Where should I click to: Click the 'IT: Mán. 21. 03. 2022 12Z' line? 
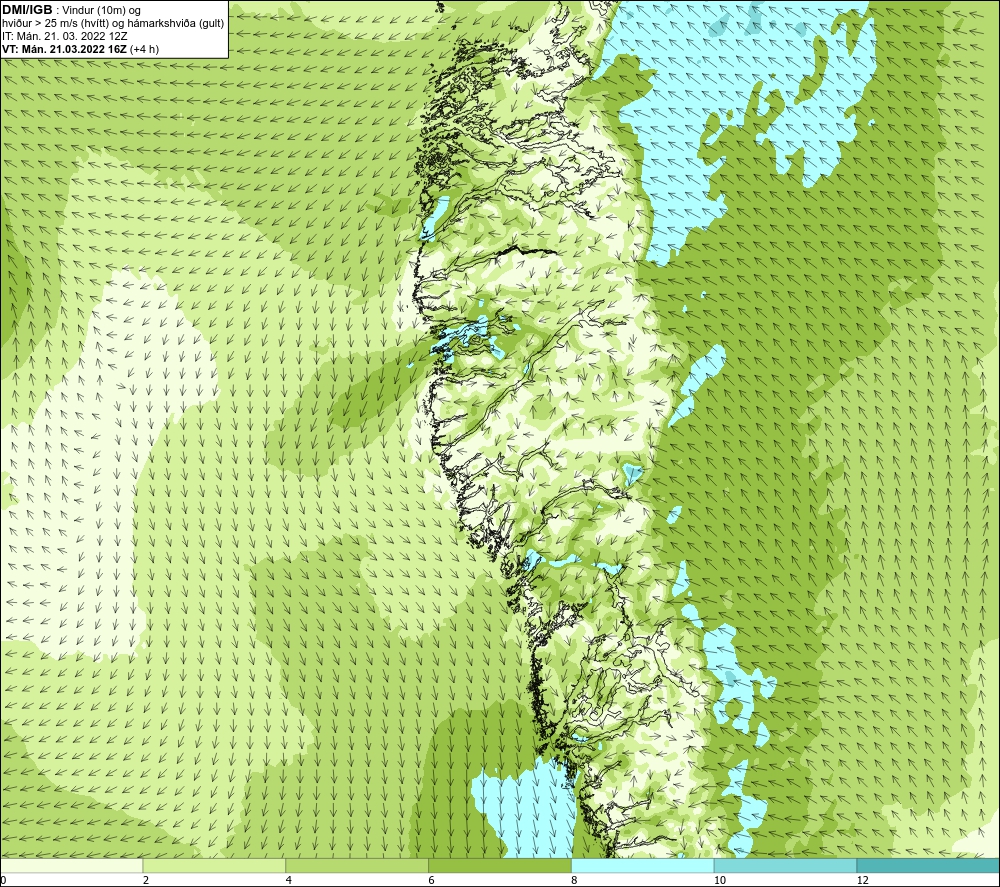coord(64,36)
